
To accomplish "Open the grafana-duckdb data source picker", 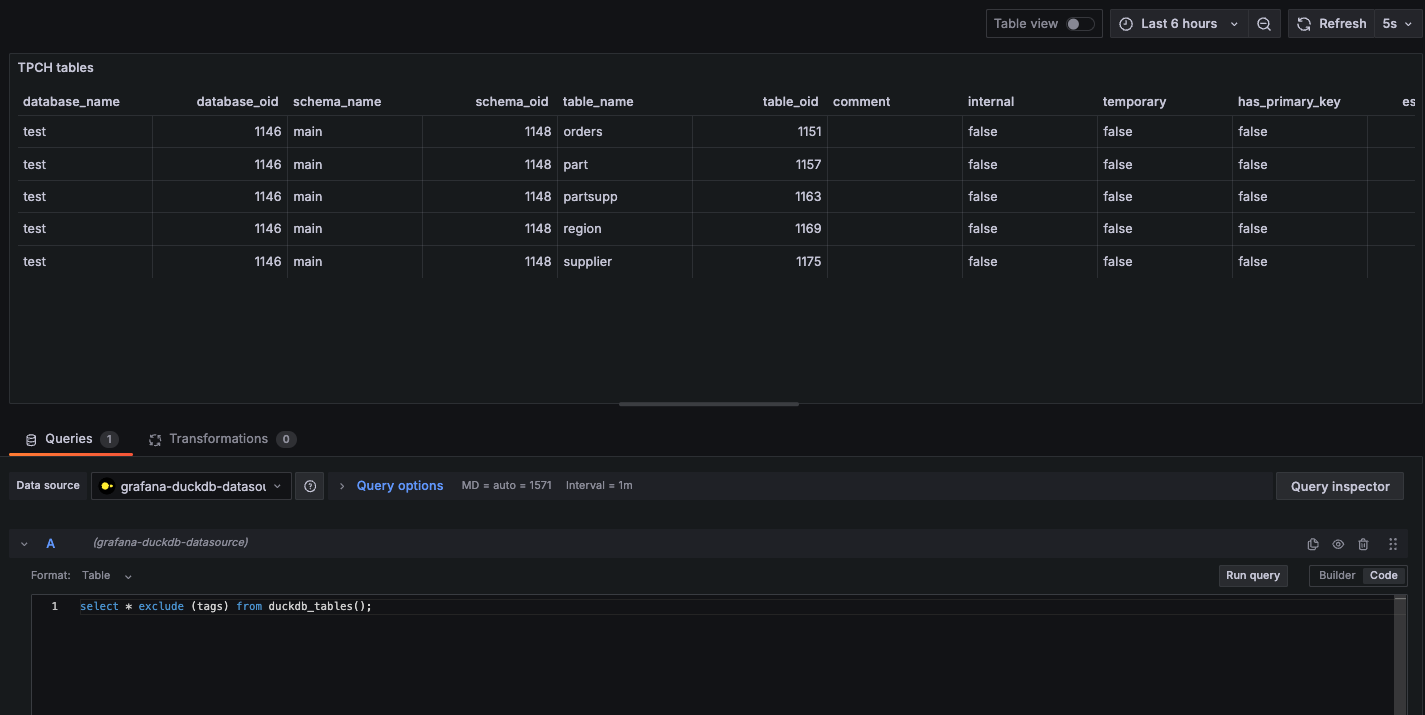I will pyautogui.click(x=191, y=486).
